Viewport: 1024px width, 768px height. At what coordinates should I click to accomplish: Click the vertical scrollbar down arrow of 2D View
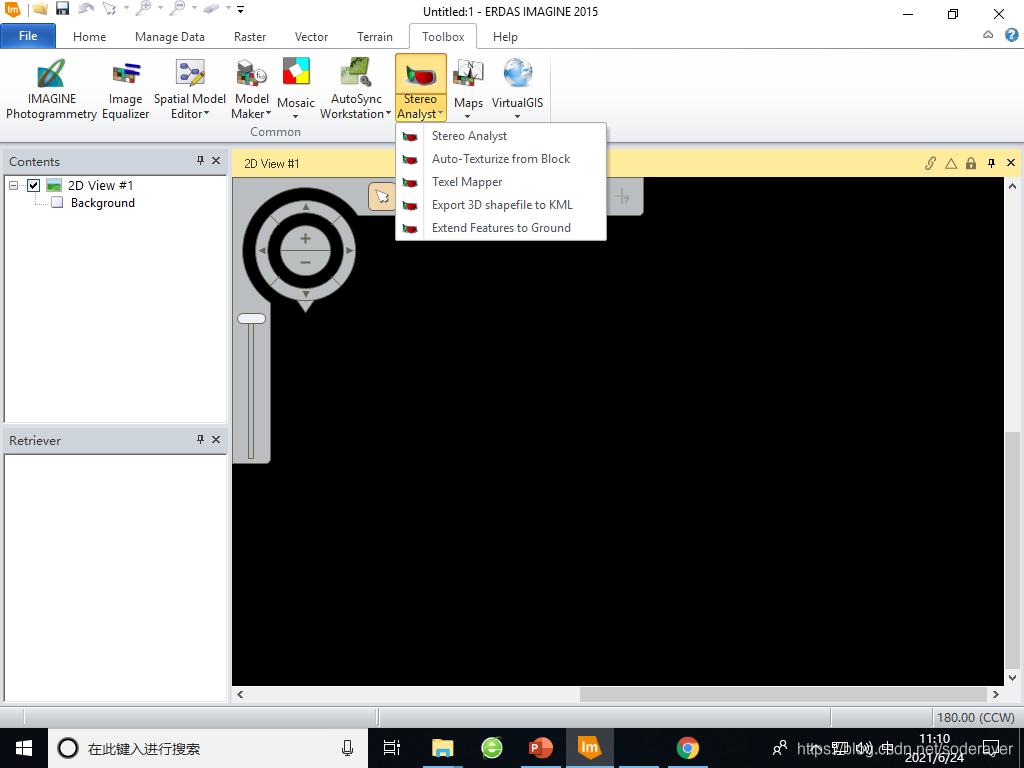(x=1013, y=678)
